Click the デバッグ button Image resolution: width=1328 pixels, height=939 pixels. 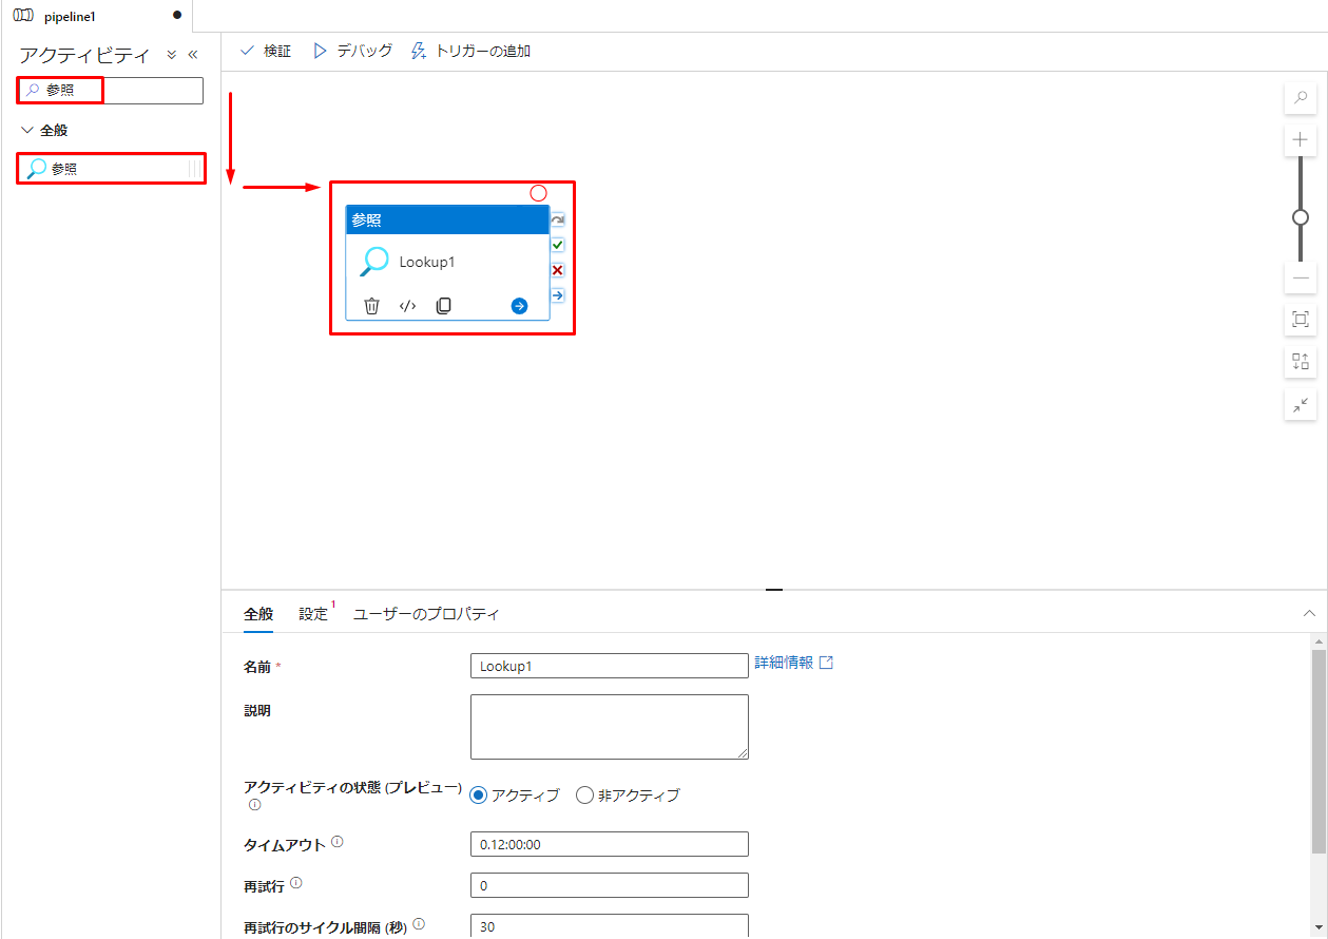coord(353,51)
